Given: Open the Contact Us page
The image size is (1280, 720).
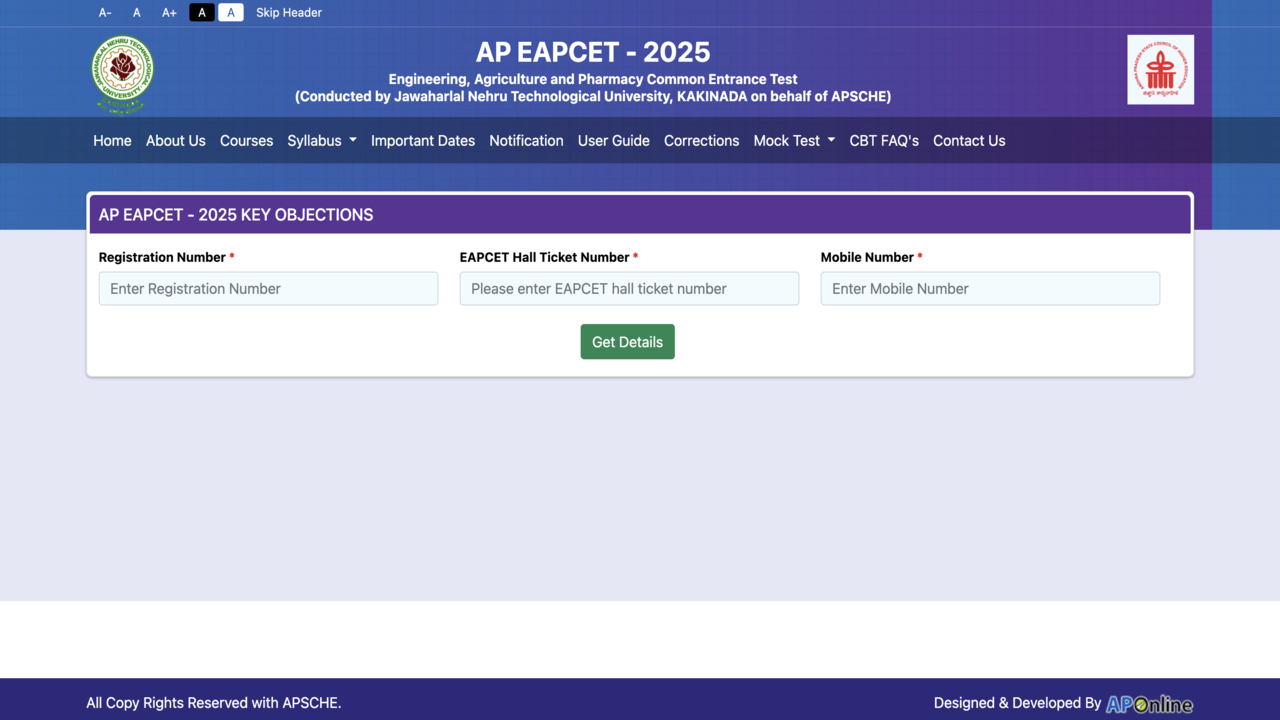Looking at the screenshot, I should tap(969, 141).
